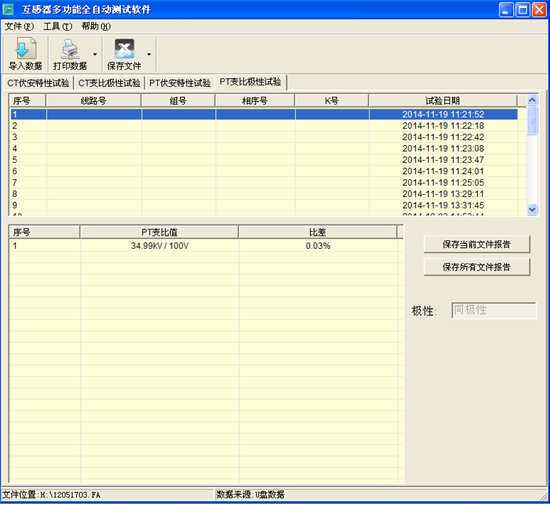Switch to CT变比极性试验 tab

coord(109,83)
